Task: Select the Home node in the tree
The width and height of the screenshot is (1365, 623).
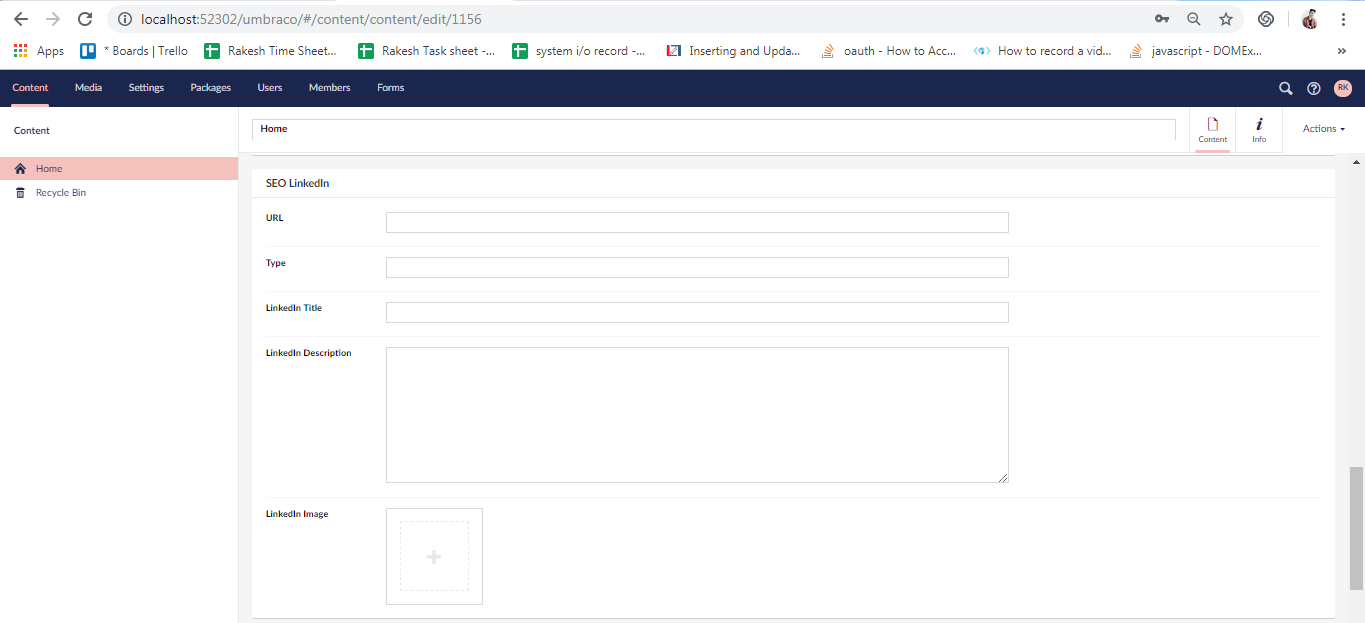Action: (119, 169)
